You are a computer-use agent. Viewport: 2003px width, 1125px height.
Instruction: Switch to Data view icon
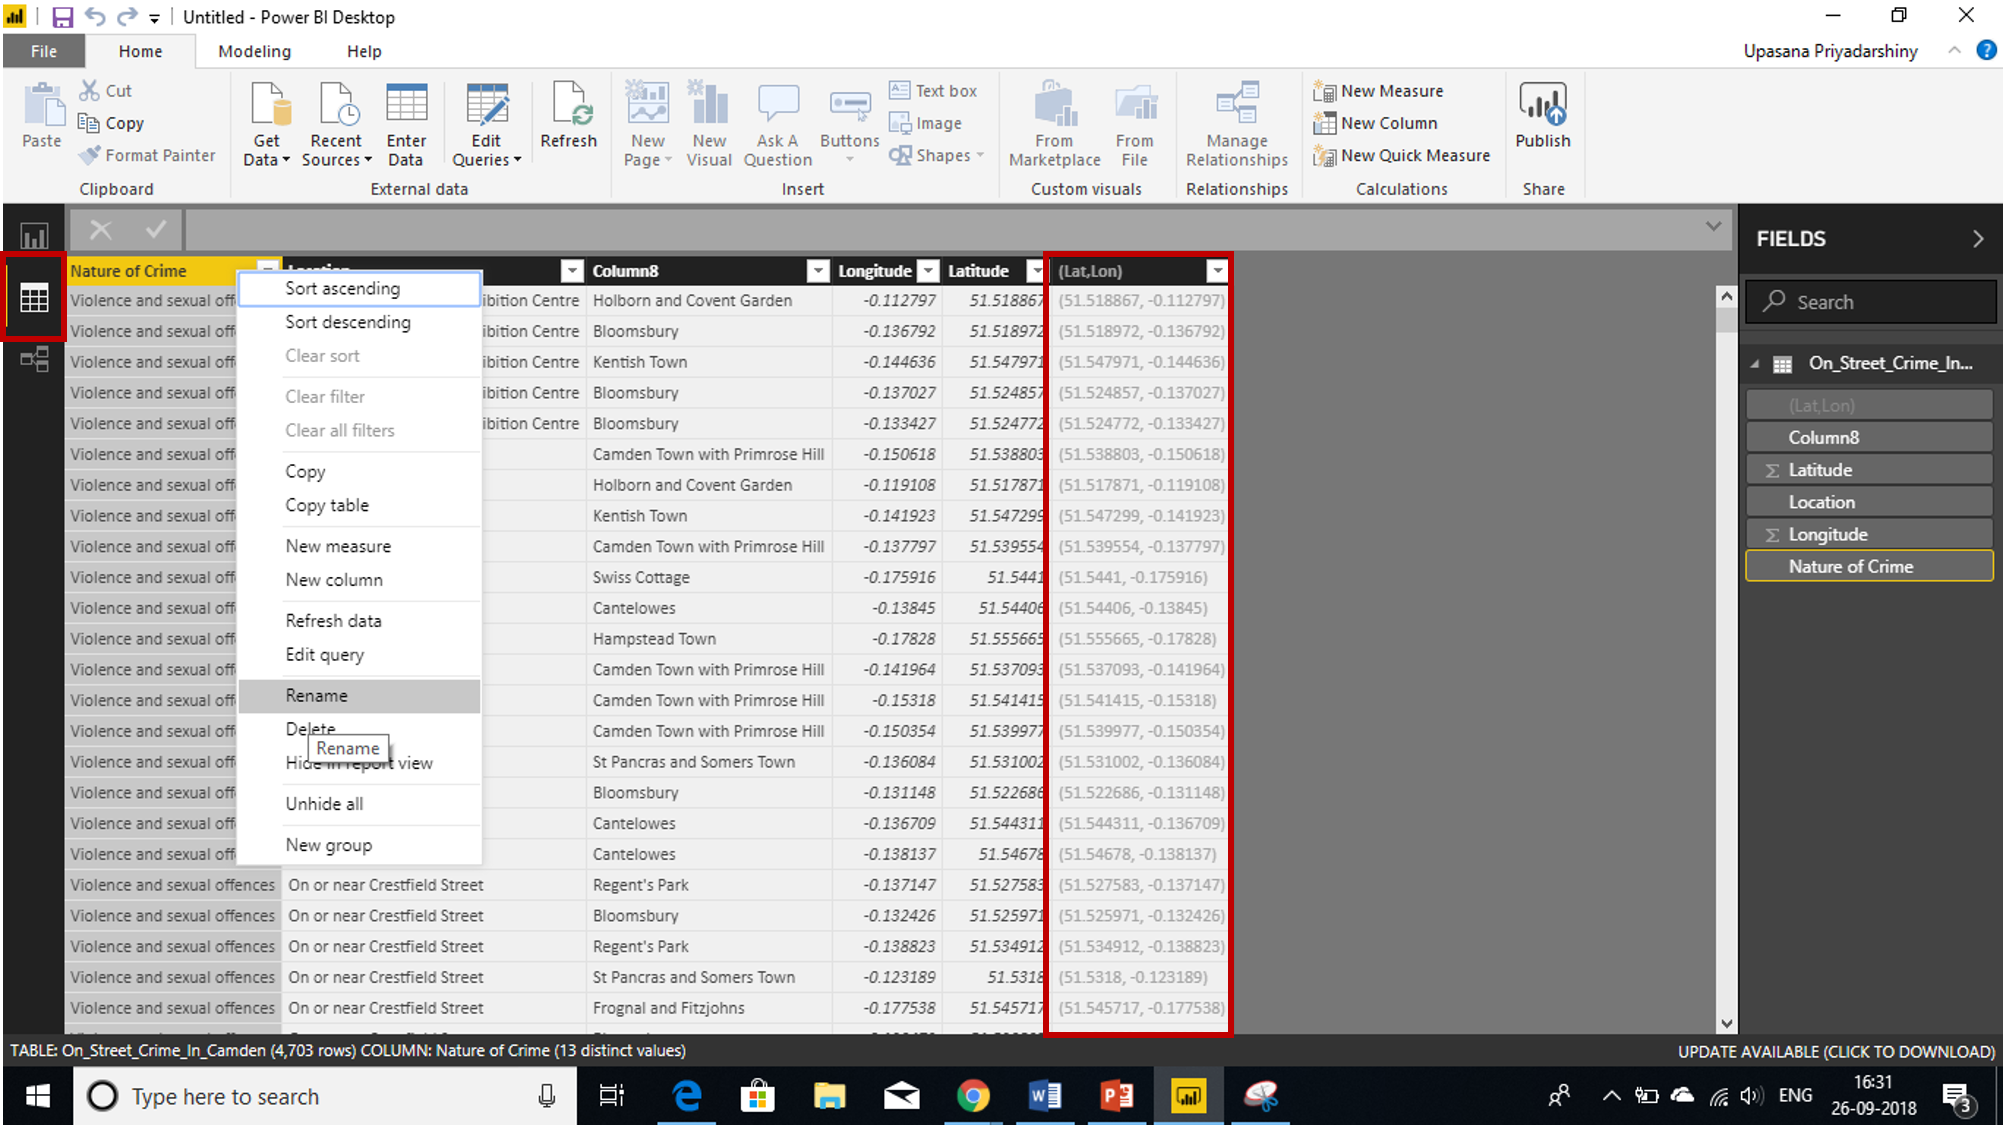pos(34,298)
